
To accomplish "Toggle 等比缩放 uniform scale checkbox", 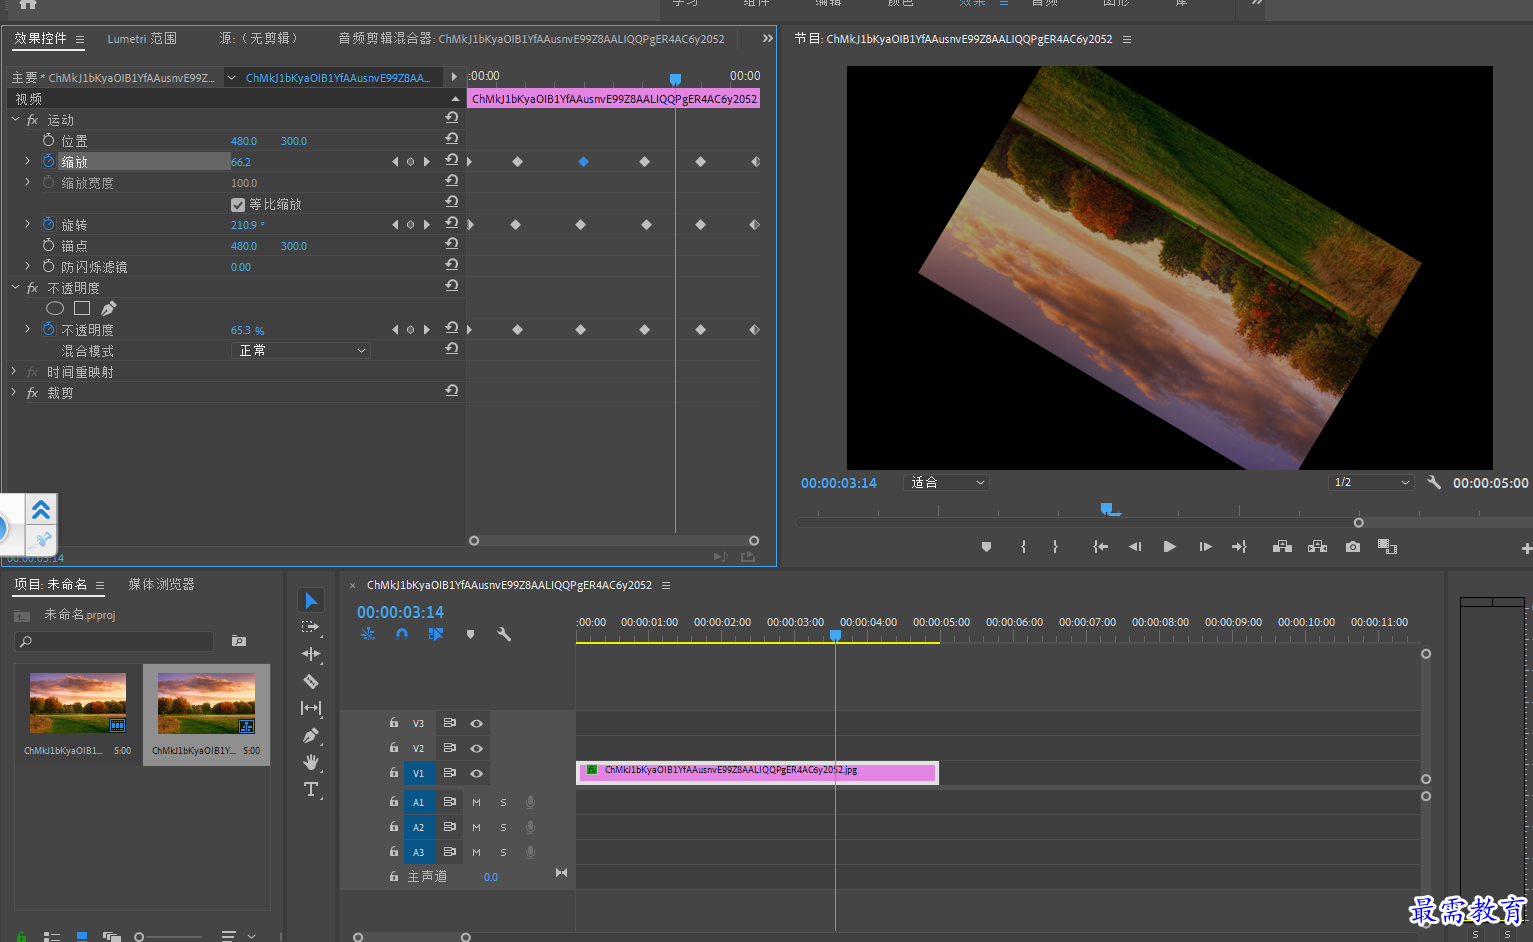I will coord(238,204).
